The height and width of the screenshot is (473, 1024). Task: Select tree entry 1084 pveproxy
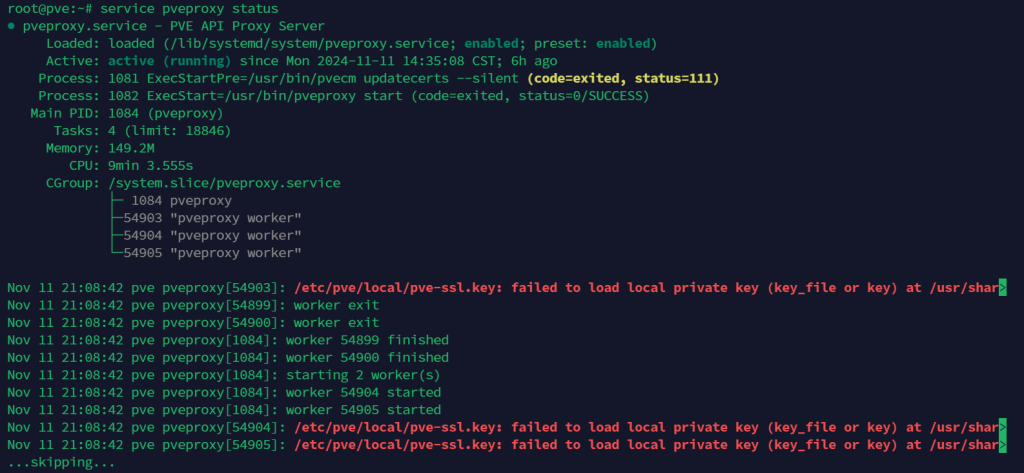click(x=181, y=201)
